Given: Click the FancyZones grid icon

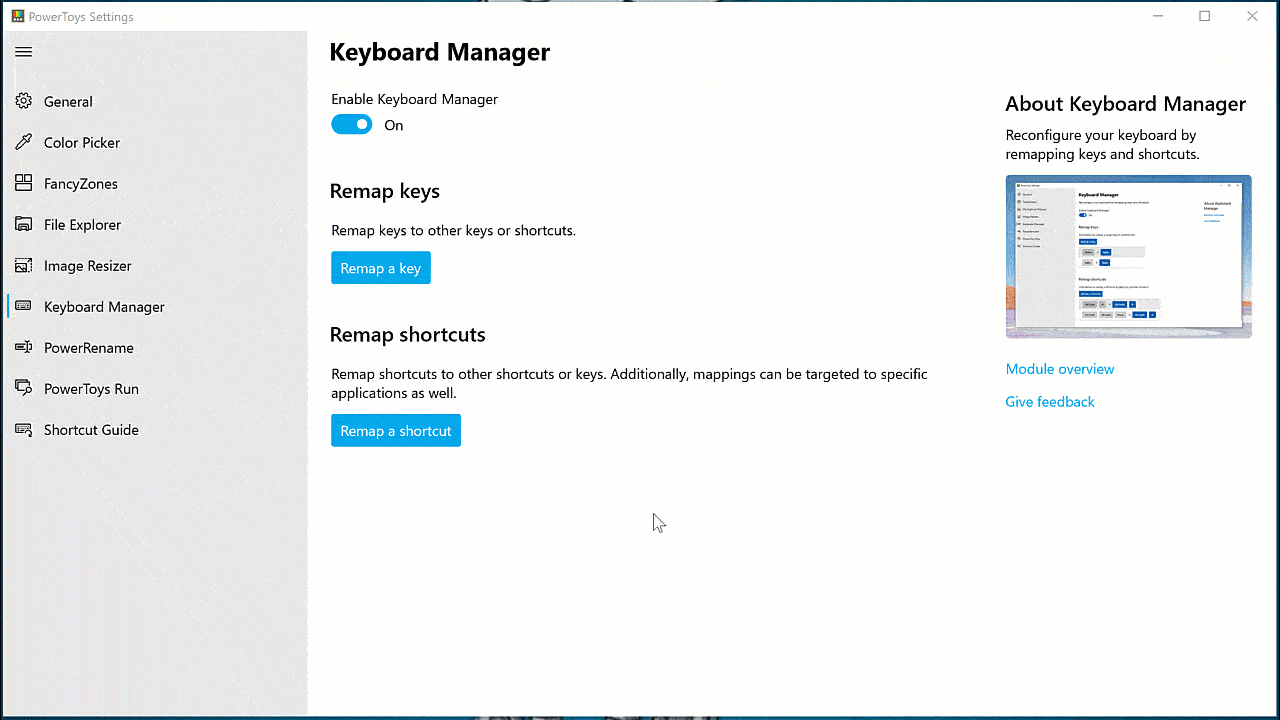Looking at the screenshot, I should [x=24, y=183].
